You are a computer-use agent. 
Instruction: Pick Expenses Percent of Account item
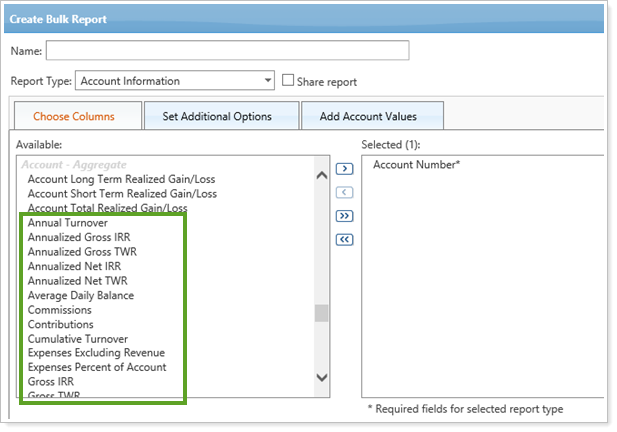tap(97, 367)
